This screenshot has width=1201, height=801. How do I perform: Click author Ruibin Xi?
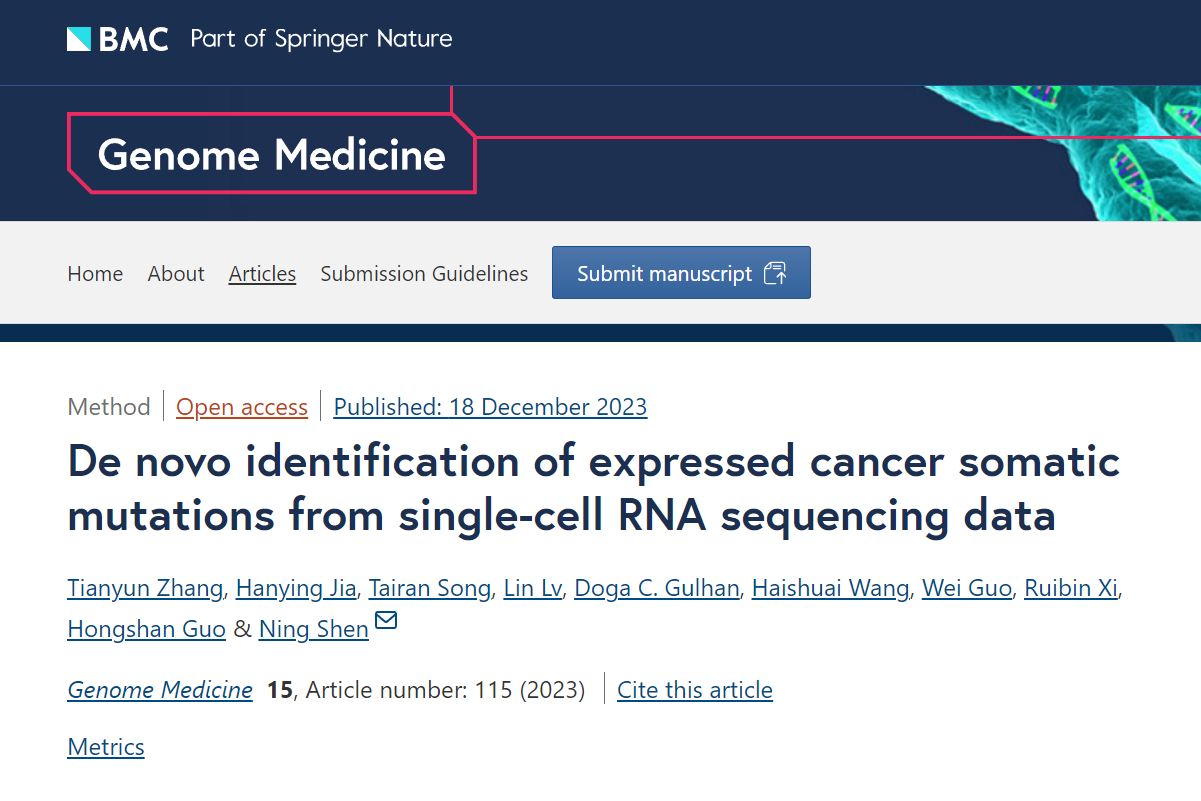pyautogui.click(x=1071, y=588)
